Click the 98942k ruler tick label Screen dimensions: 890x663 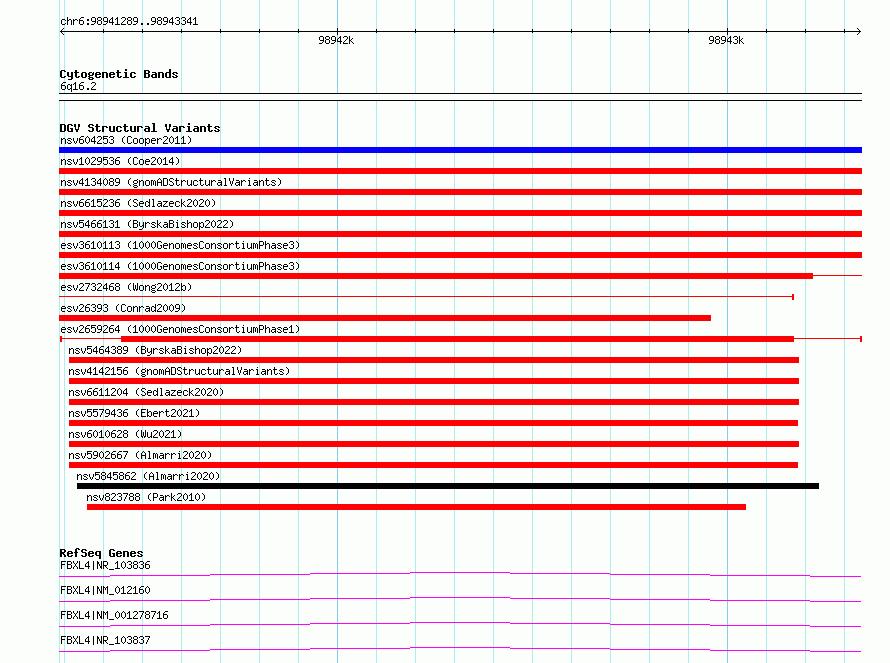(x=336, y=40)
